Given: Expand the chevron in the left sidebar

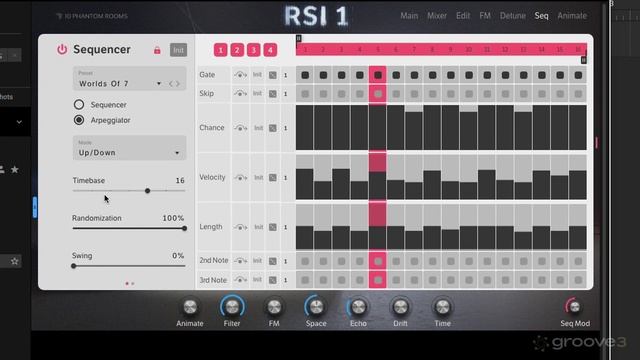Looking at the screenshot, I should pos(19,122).
